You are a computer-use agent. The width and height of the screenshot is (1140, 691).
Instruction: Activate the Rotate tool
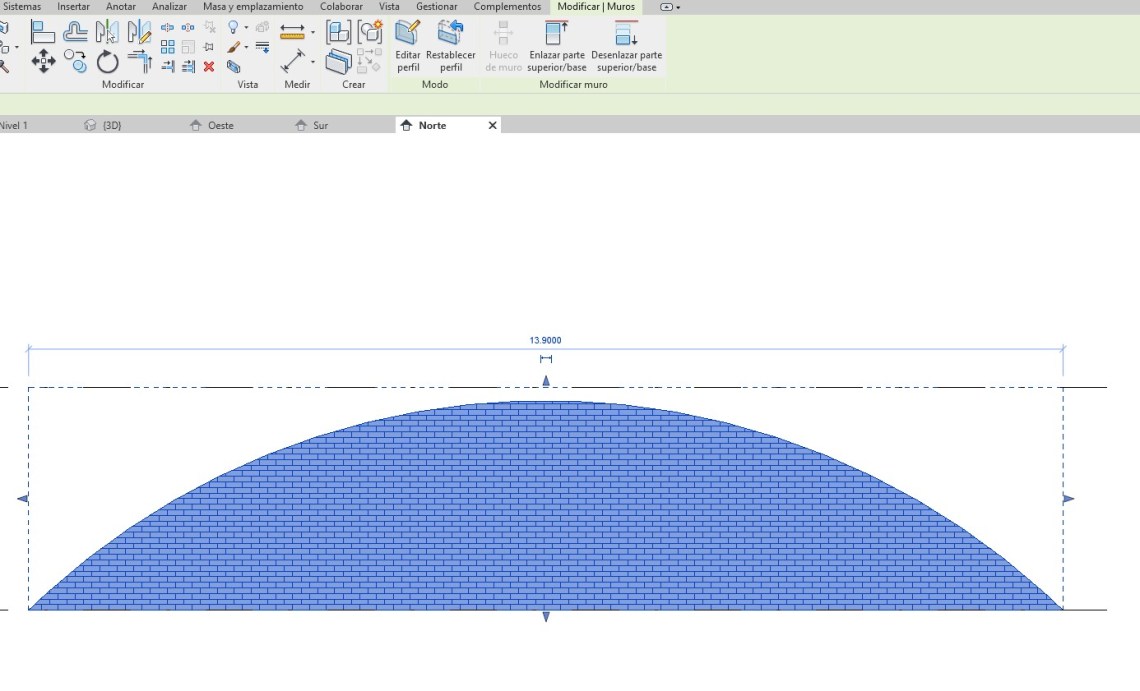click(x=107, y=63)
